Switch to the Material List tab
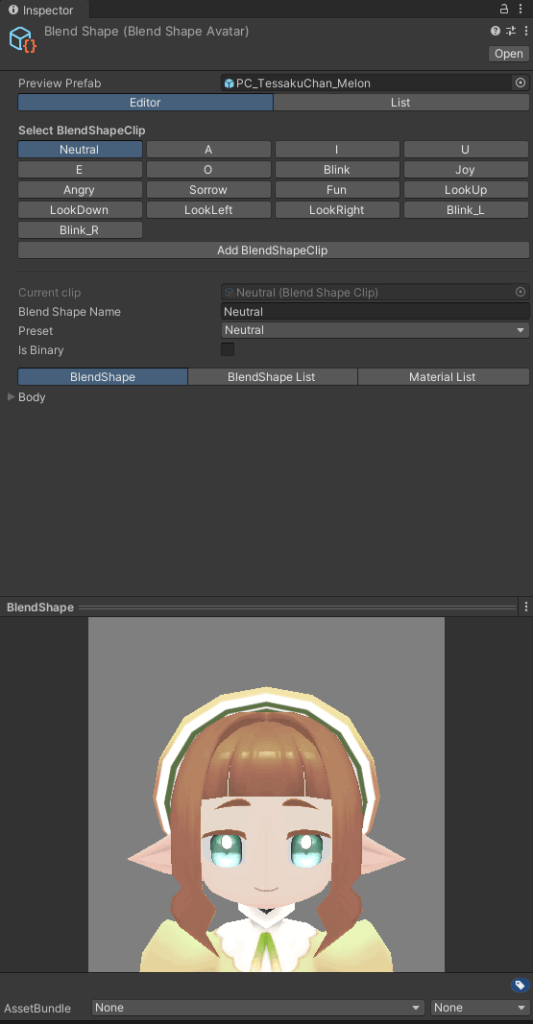This screenshot has width=533, height=1024. (443, 377)
